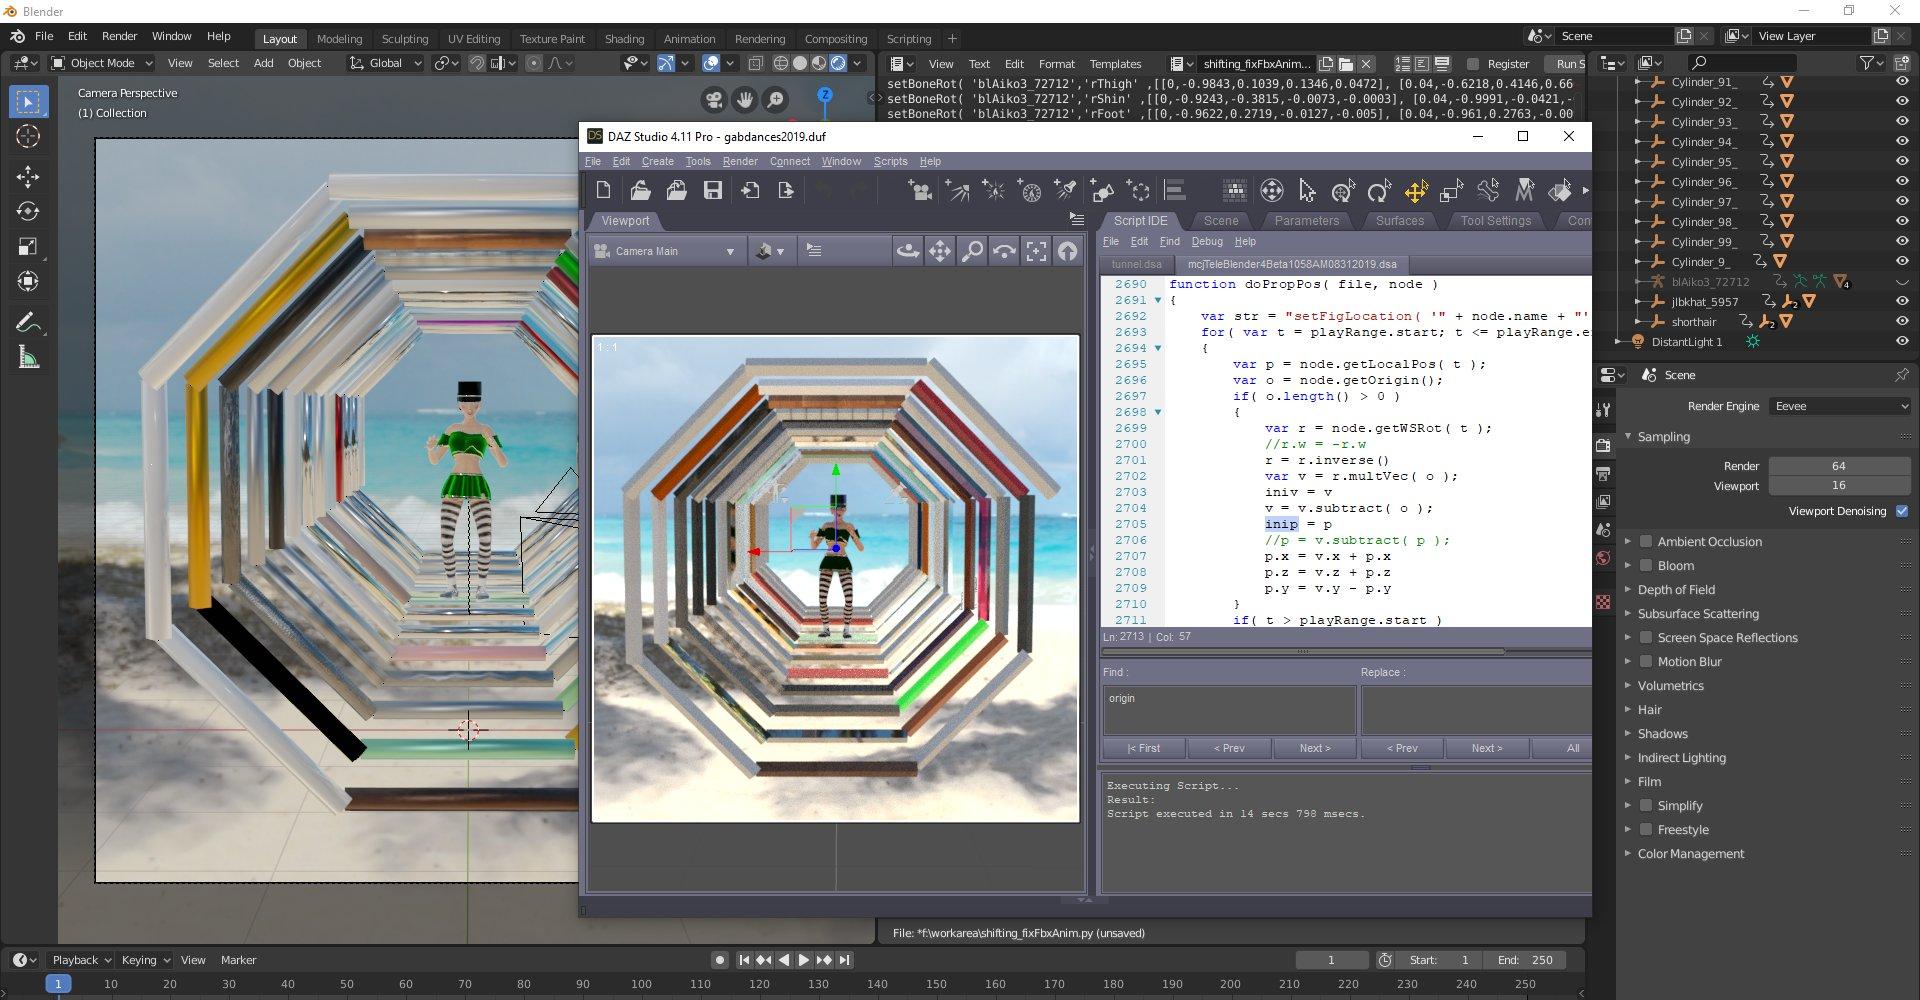Click the zoom magnifier in Blender viewport
Image resolution: width=1920 pixels, height=1000 pixels.
point(776,99)
